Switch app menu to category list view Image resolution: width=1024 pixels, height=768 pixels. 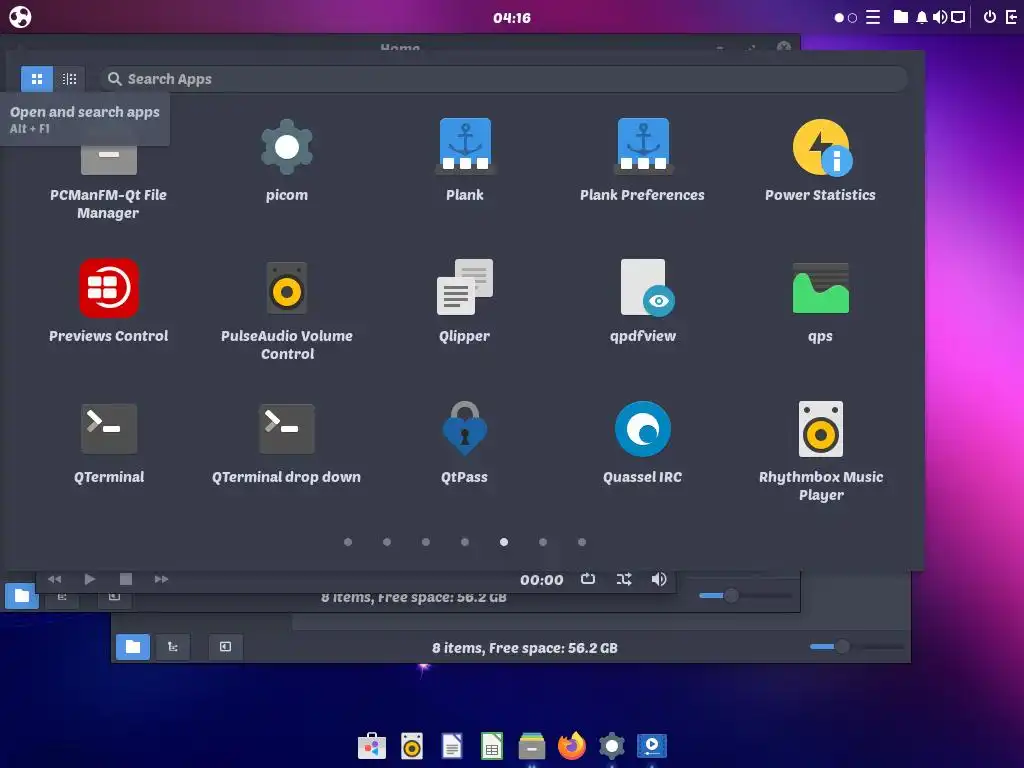69,79
